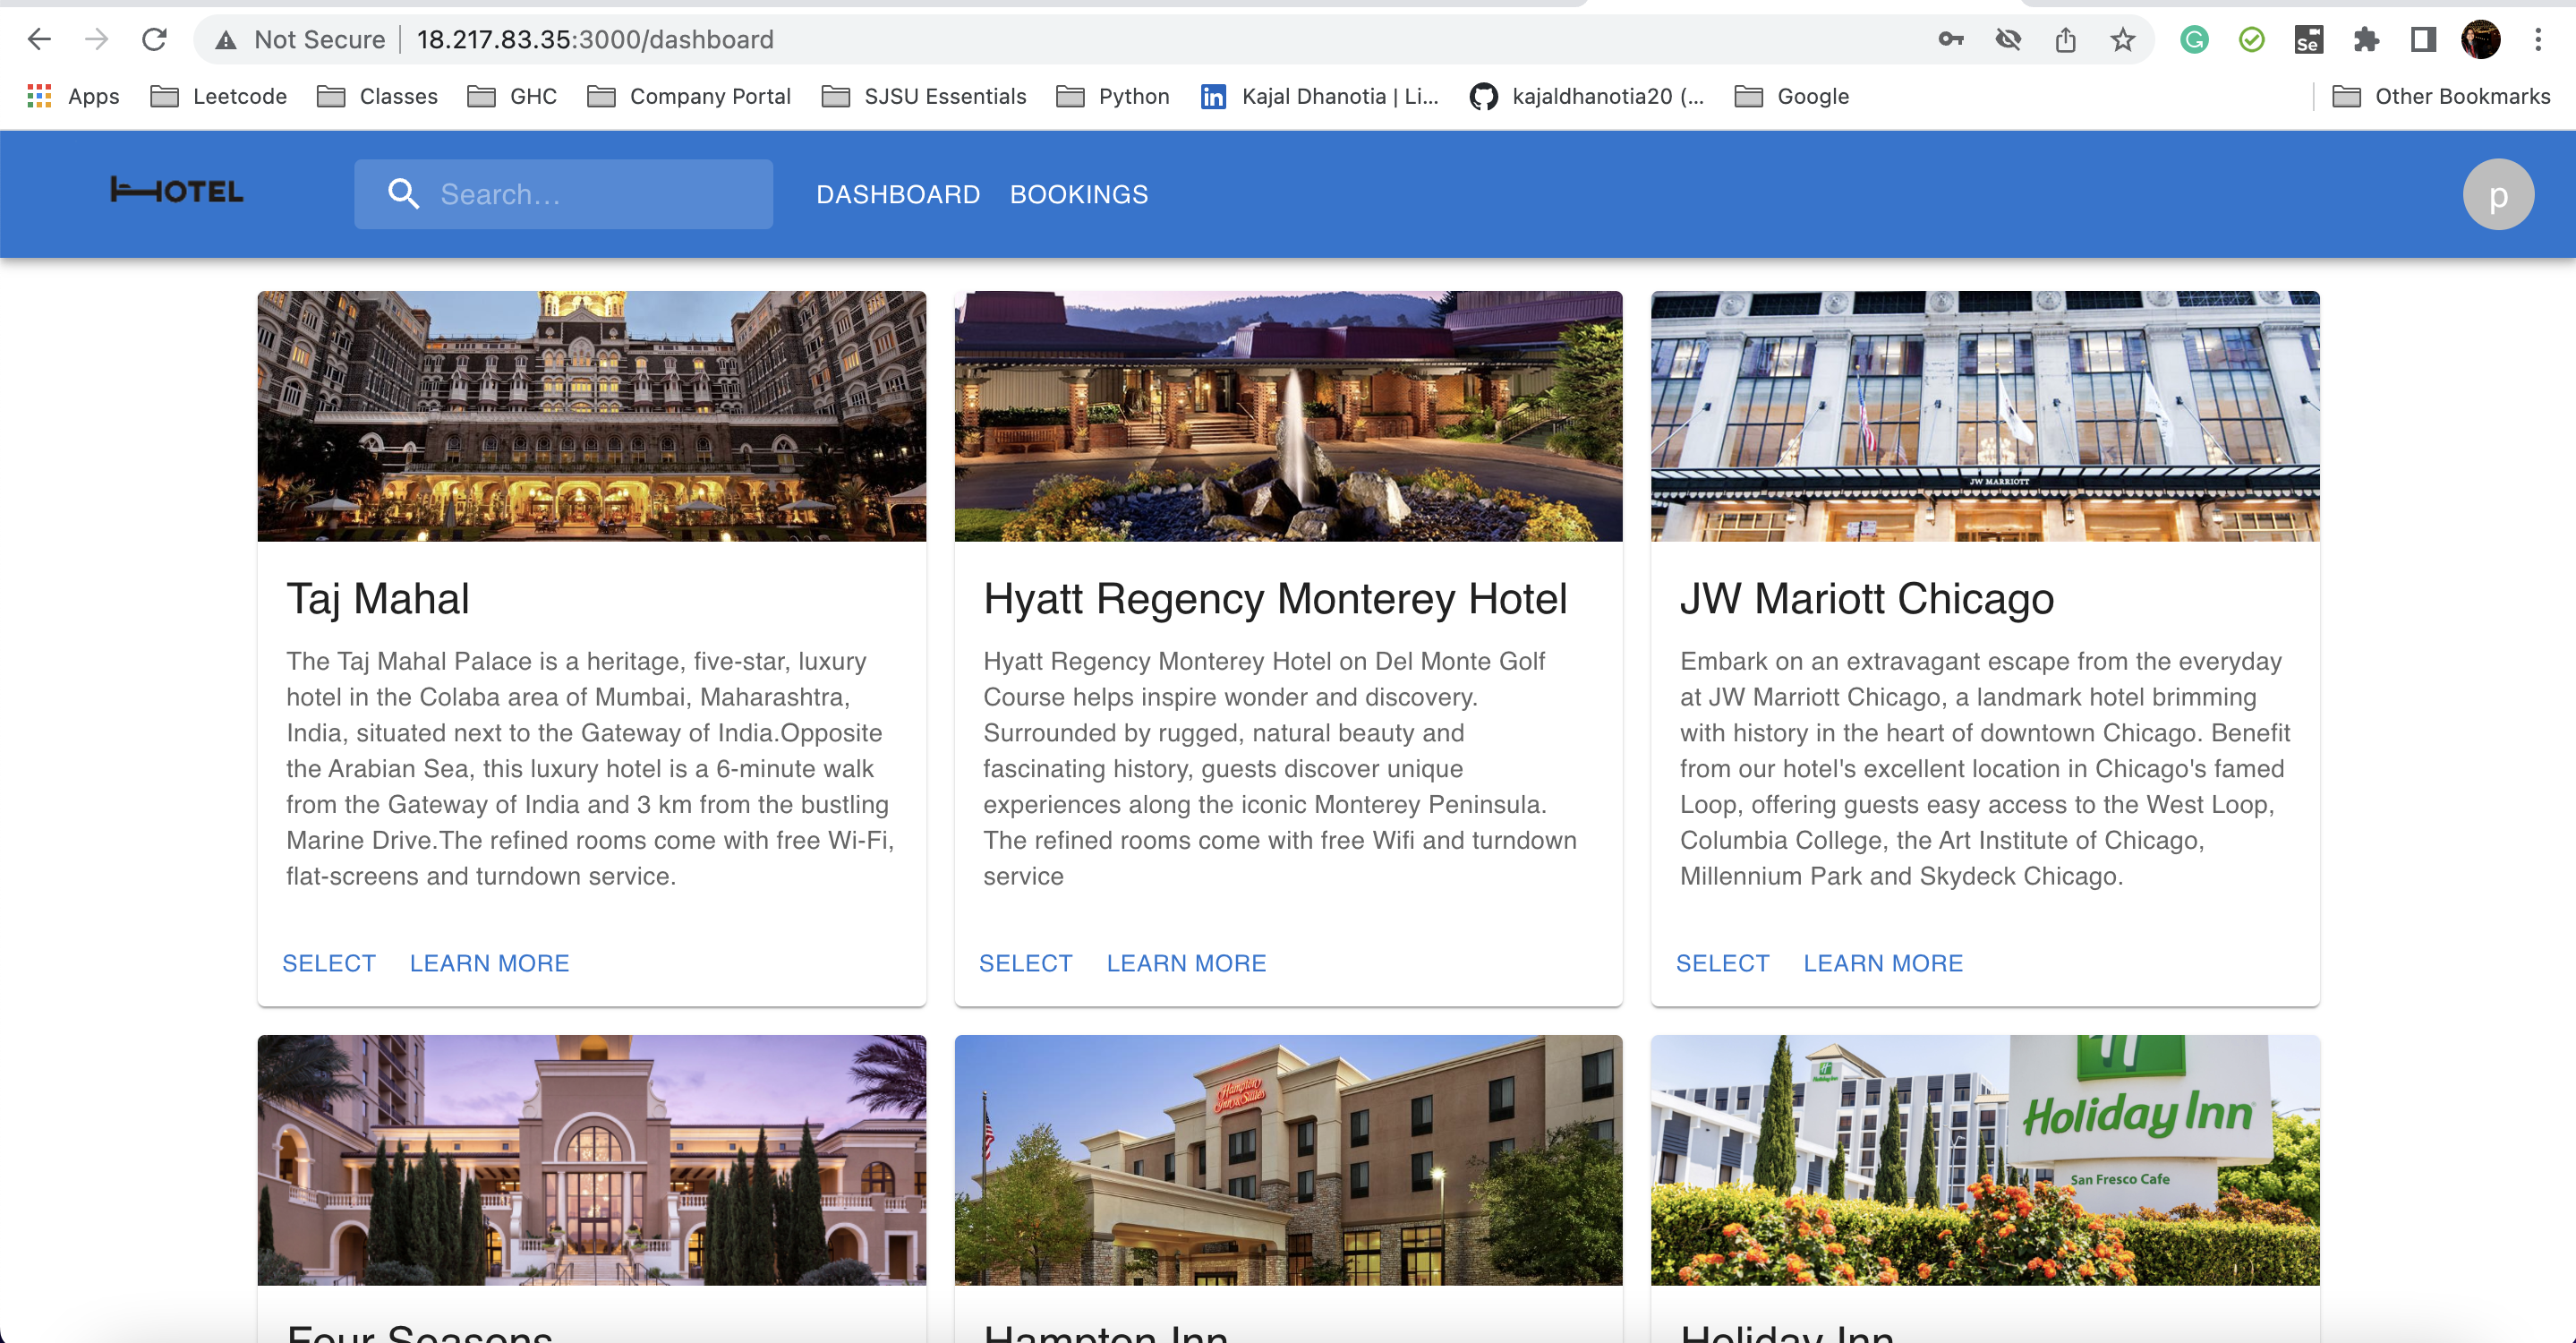Open the user avatar 'p' menu
Screen dimensions: 2576x1343
pyautogui.click(x=2497, y=195)
